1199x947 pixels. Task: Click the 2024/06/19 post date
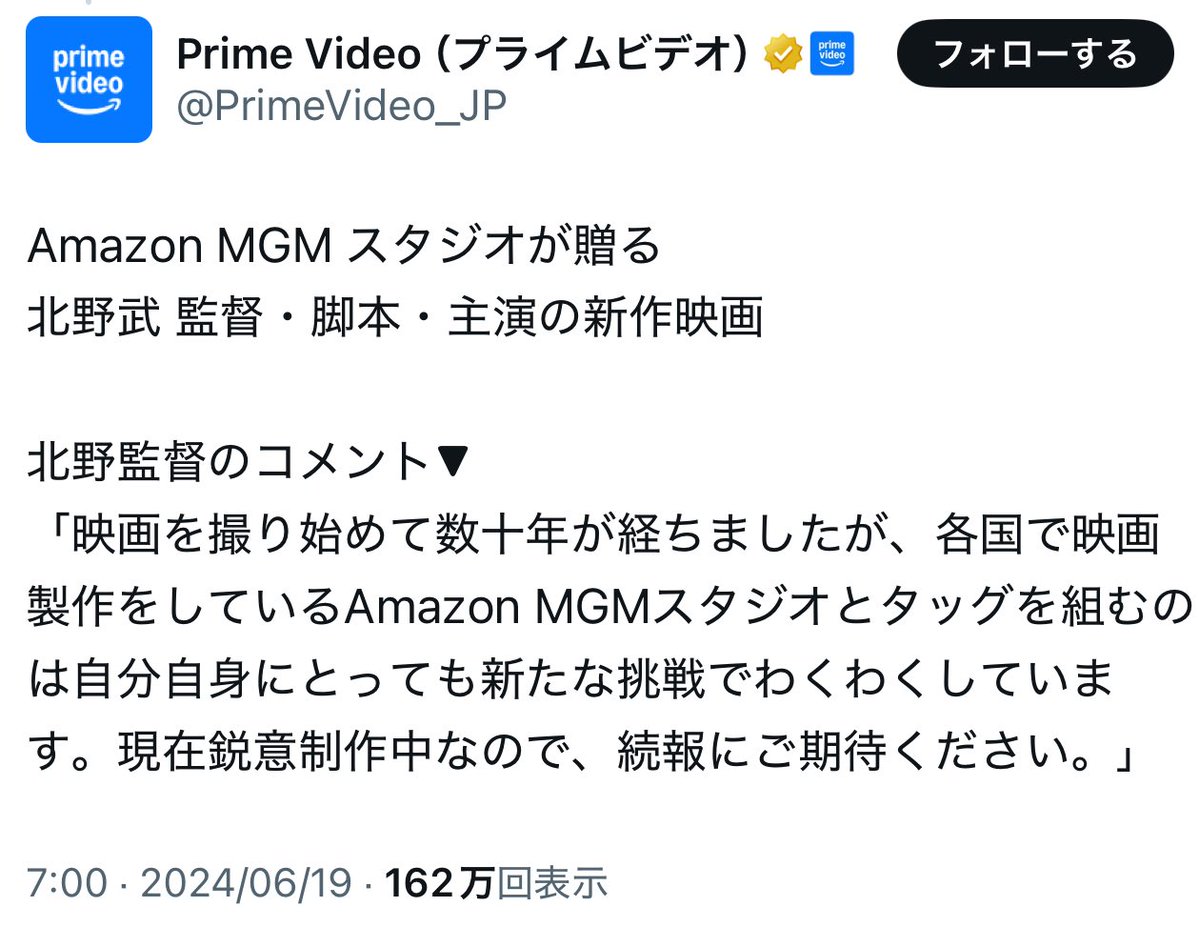coord(246,883)
